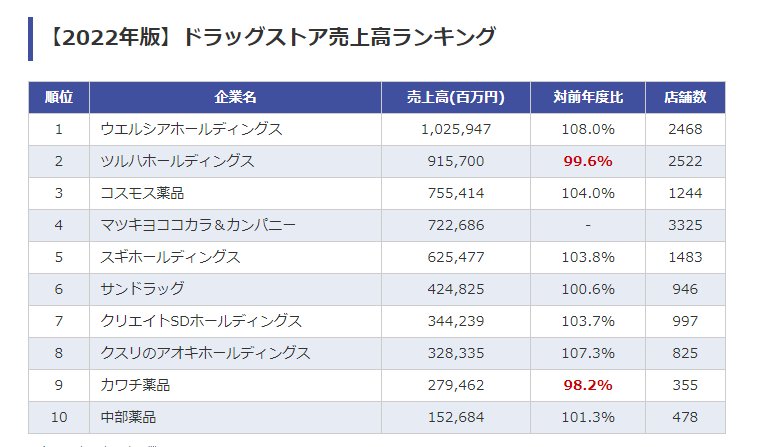Click クリエイトSDホールディングス in the list
This screenshot has height=447, width=759.
[201, 321]
